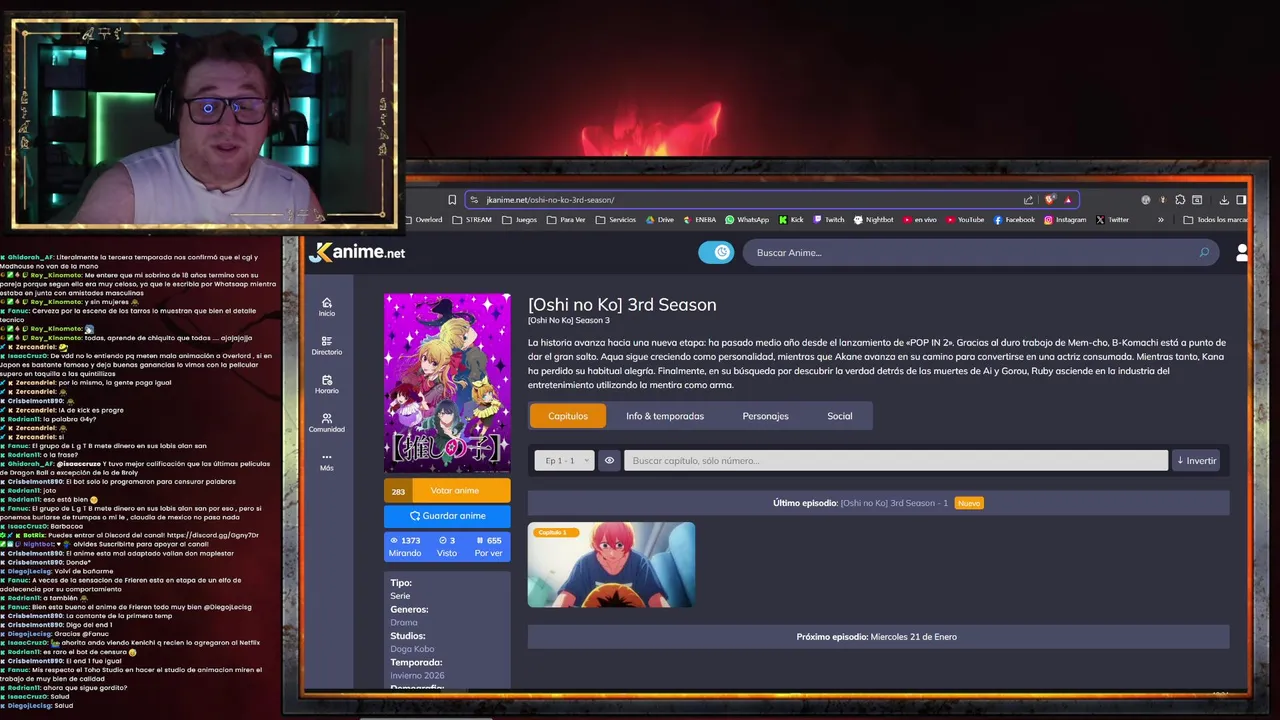Open the WhatsApp bookmark

tap(747, 220)
